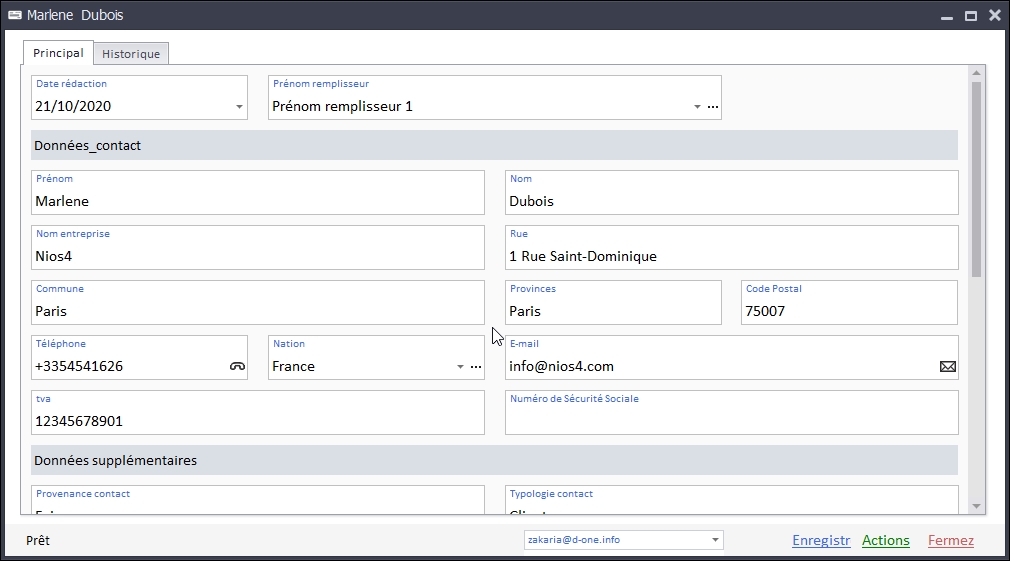Expand the Date rédaction date picker
Viewport: 1010px width, 561px height.
click(x=239, y=107)
